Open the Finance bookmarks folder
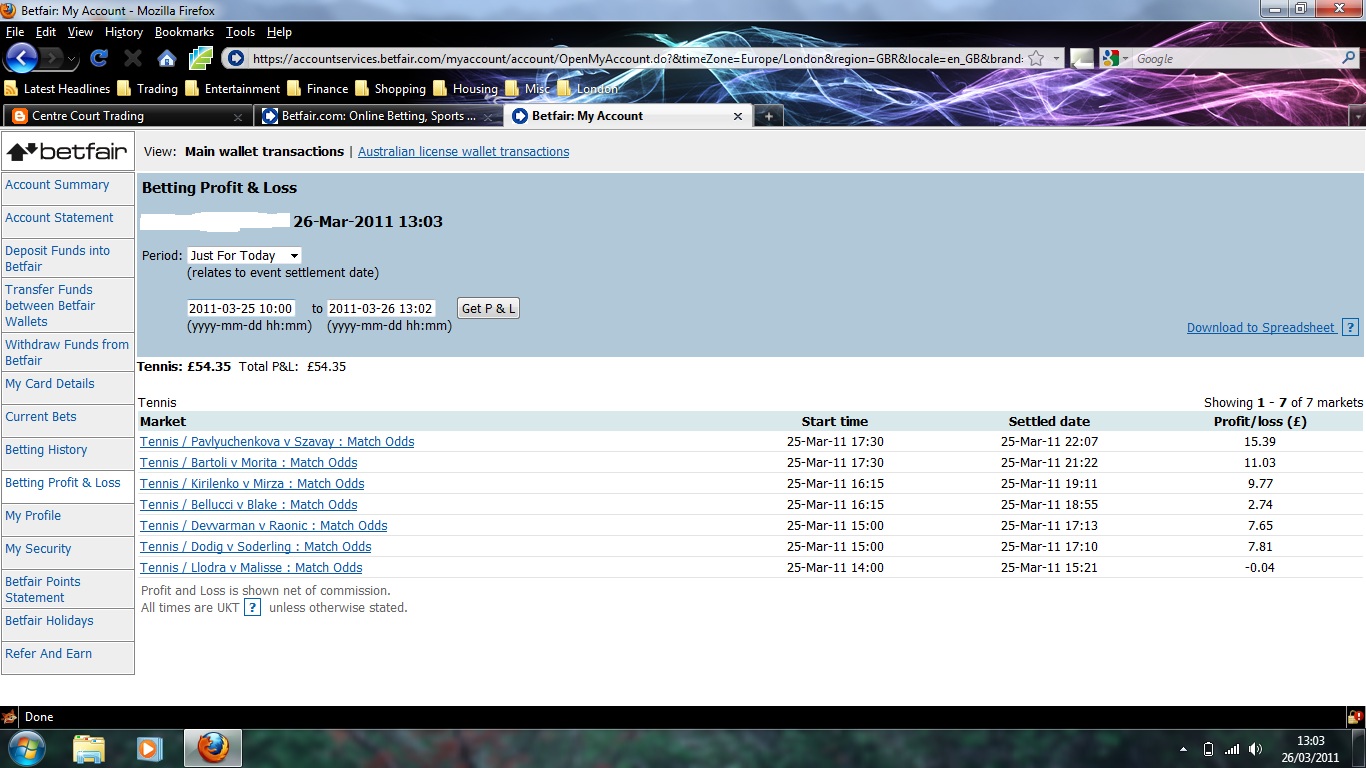 click(x=317, y=88)
